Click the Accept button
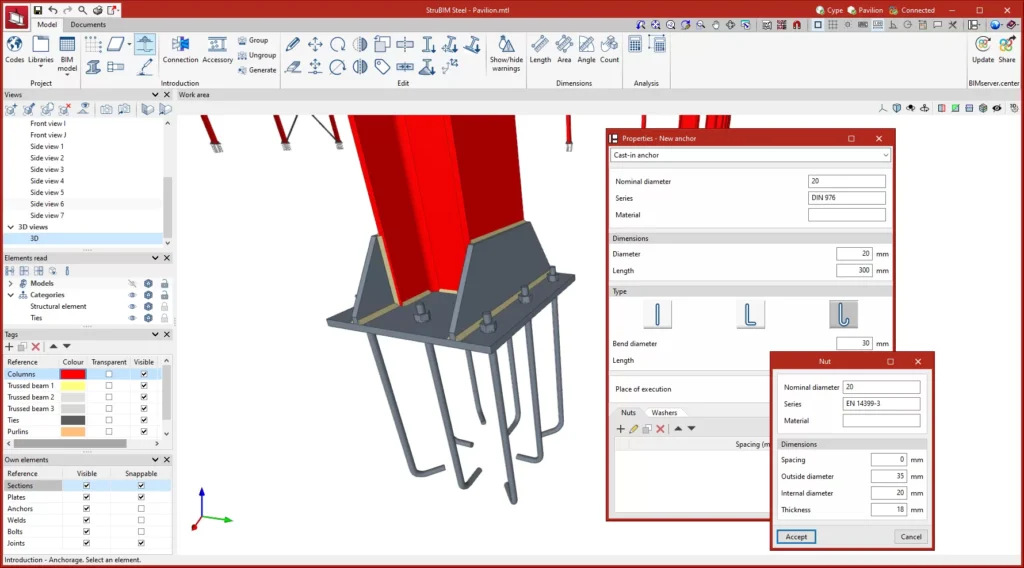This screenshot has height=568, width=1024. pyautogui.click(x=796, y=537)
